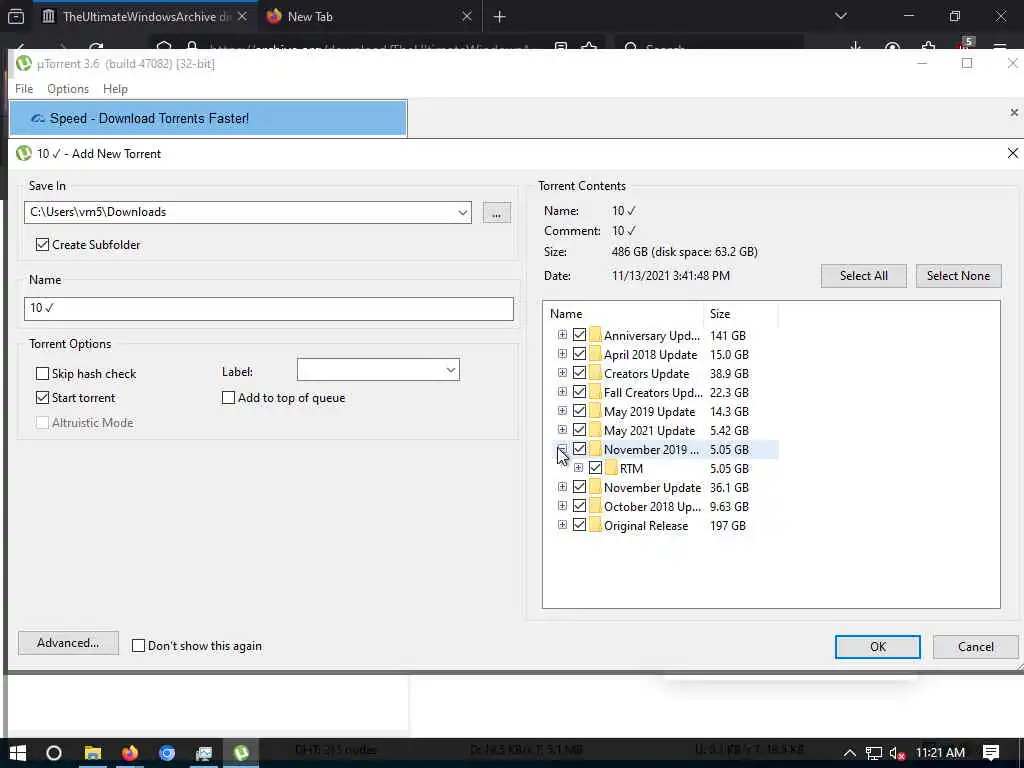Close the New Tab browser tab

point(466,16)
